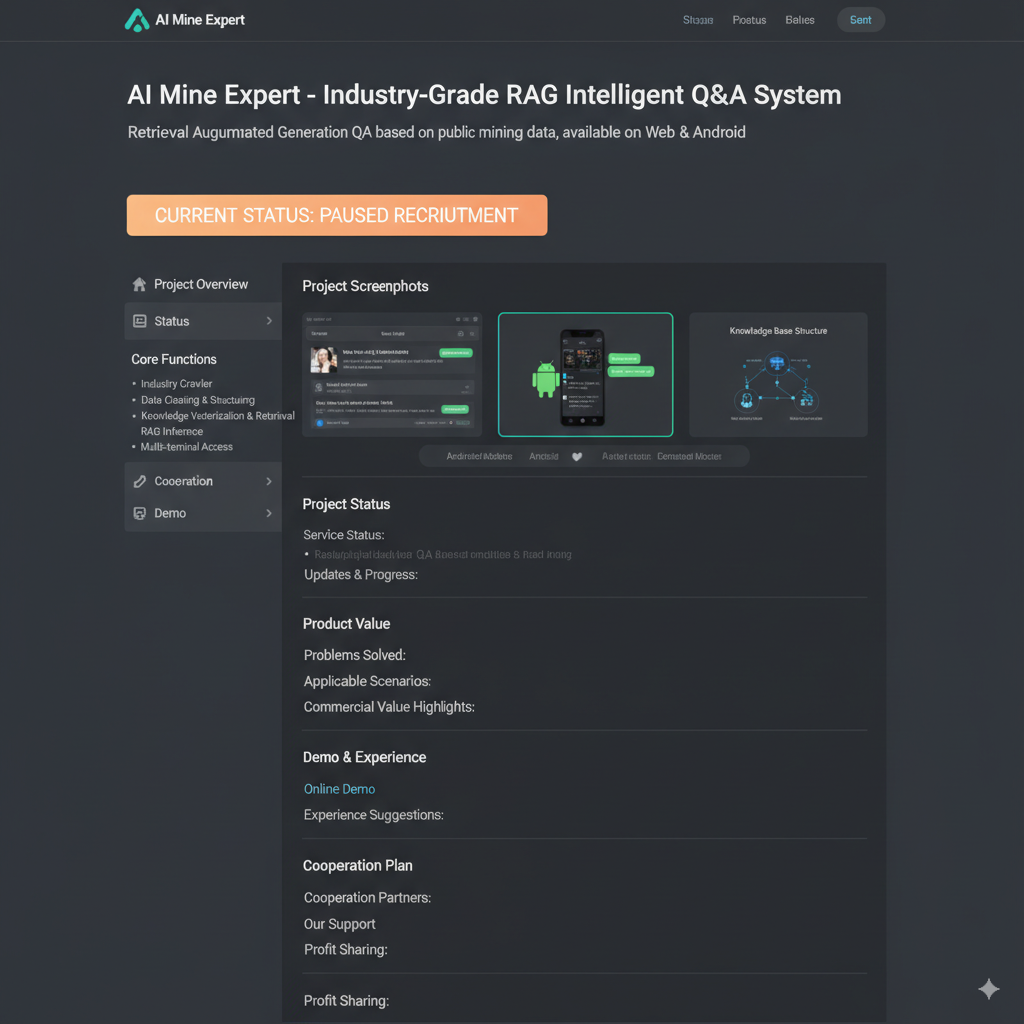Click the sparkle icon in bottom-right corner
This screenshot has height=1024, width=1024.
988,989
